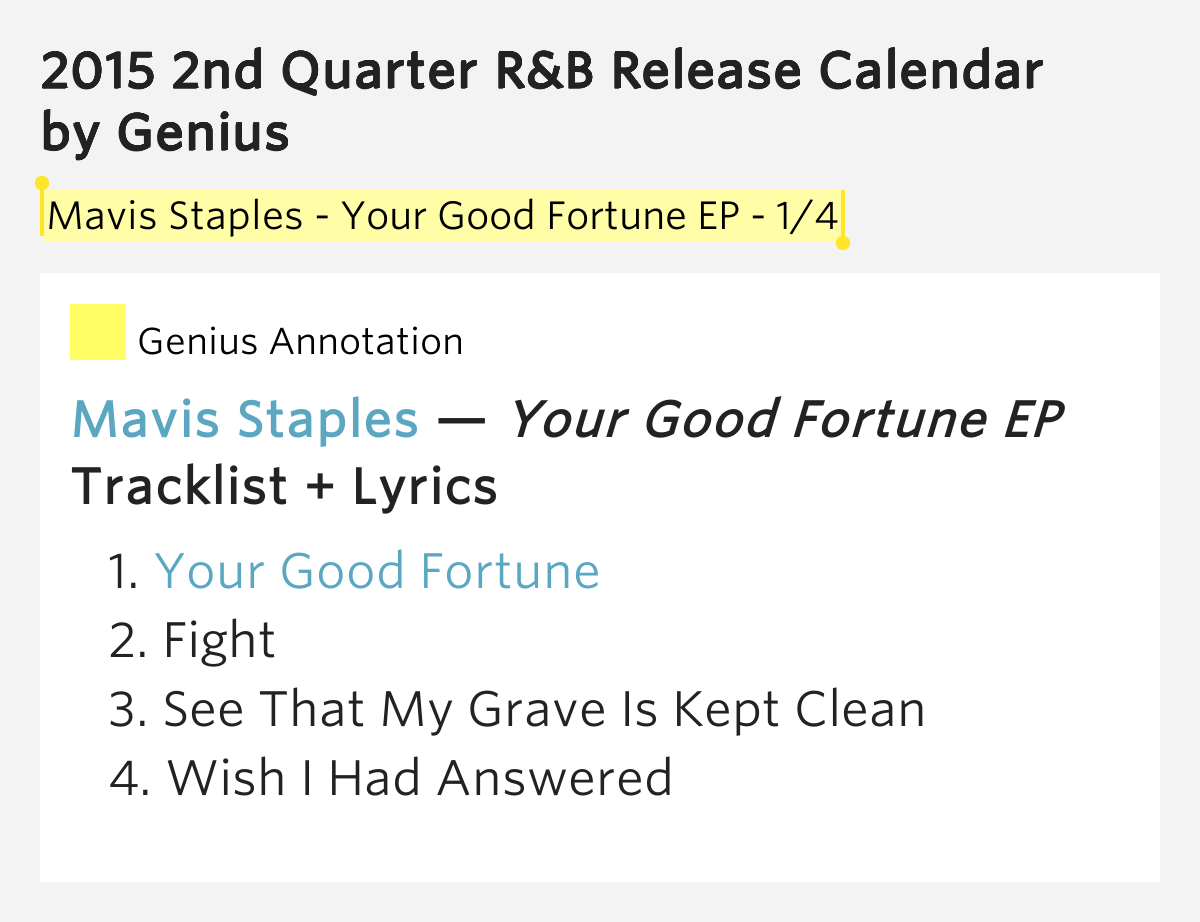Click the "by Genius" title line
Viewport: 1200px width, 922px height.
pos(165,133)
